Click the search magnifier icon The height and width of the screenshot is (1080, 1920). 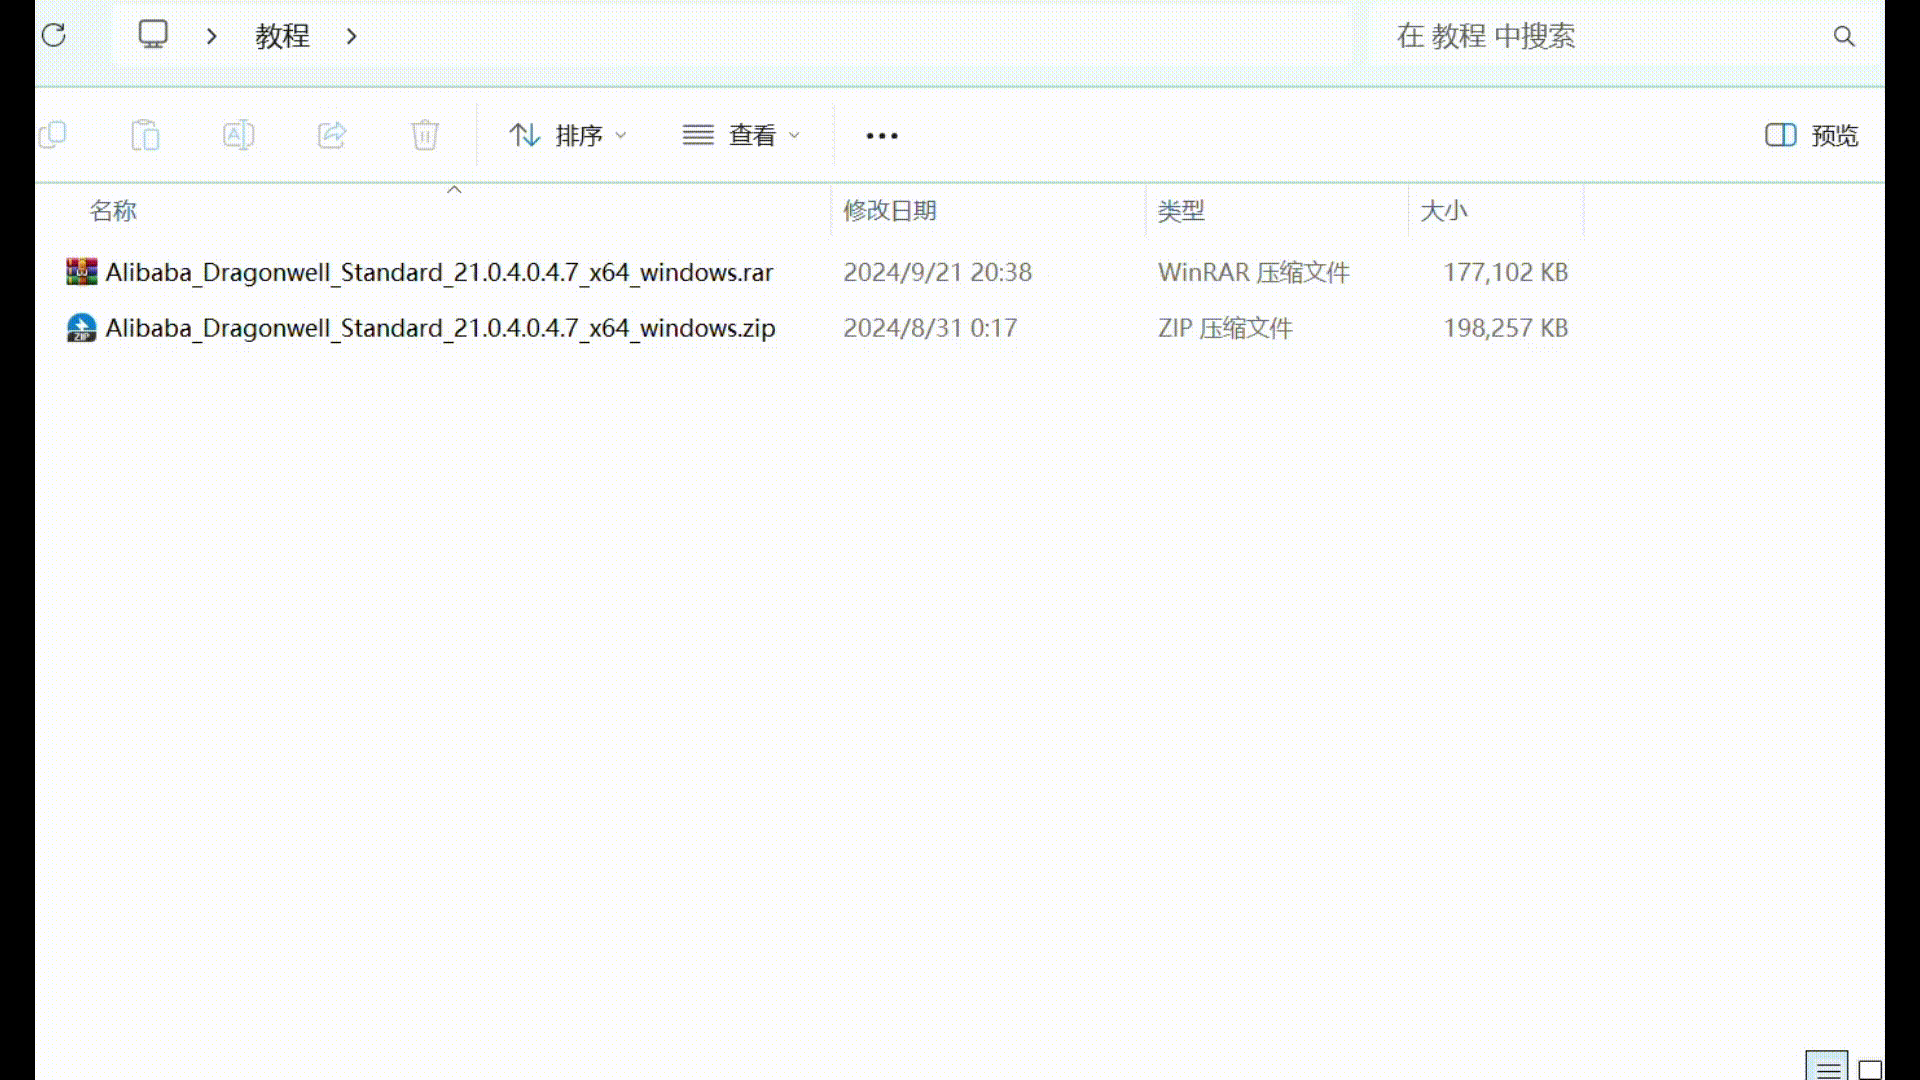(x=1845, y=36)
